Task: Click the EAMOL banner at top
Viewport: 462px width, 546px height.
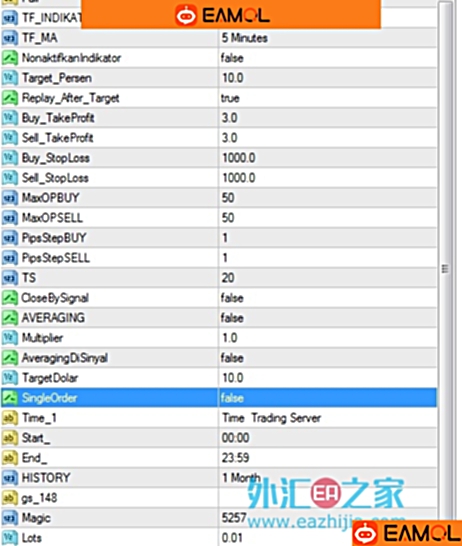Action: (231, 15)
